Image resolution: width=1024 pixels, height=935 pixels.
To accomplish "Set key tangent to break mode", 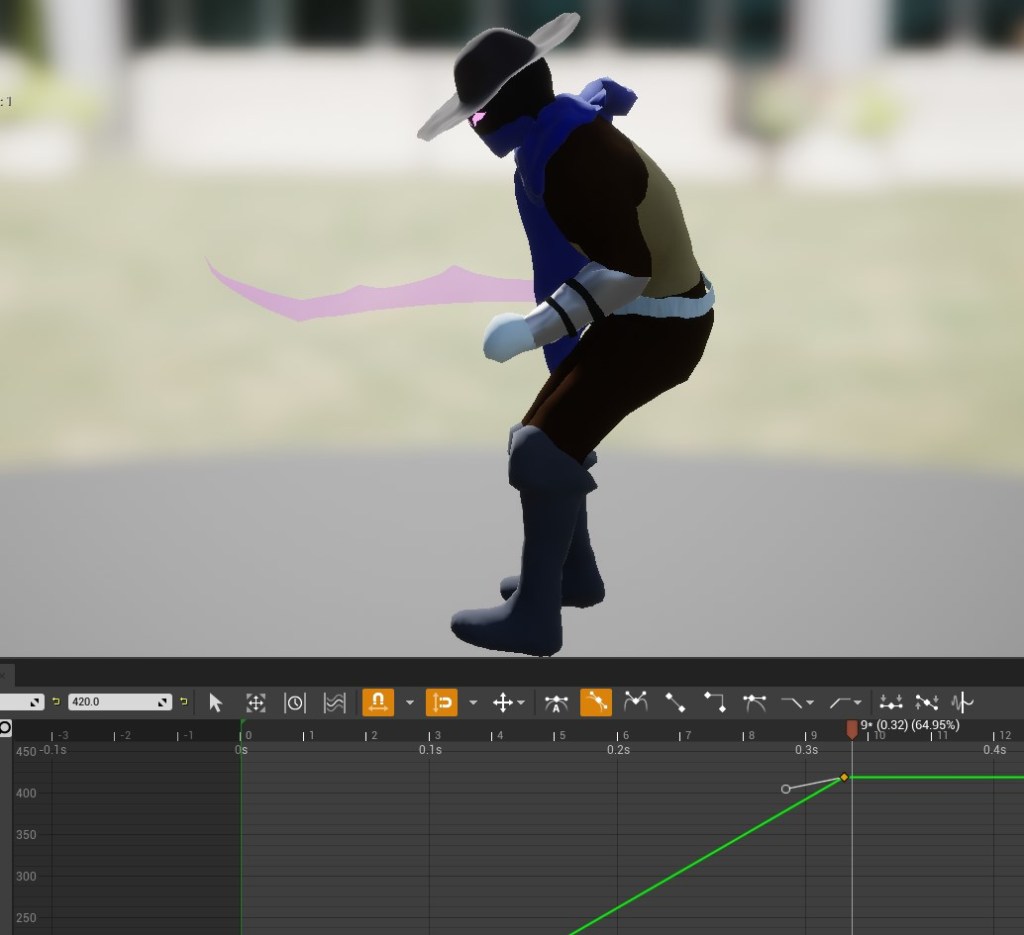I will point(636,703).
